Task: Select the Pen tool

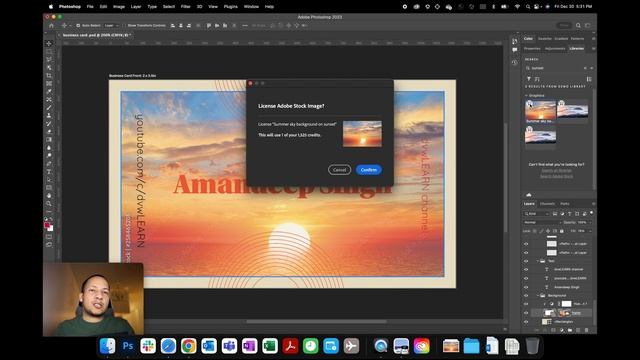Action: point(49,164)
